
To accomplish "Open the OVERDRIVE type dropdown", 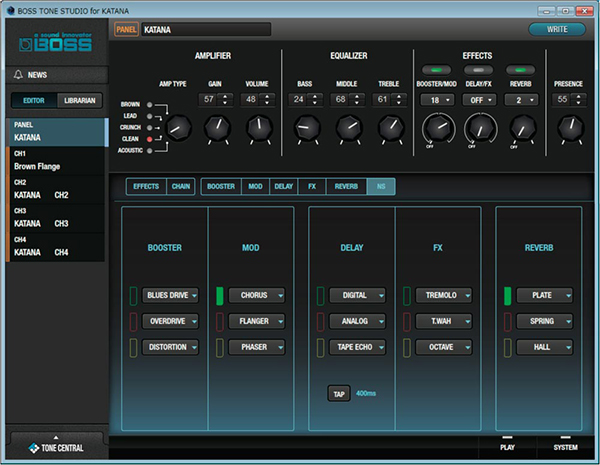I will click(x=170, y=321).
